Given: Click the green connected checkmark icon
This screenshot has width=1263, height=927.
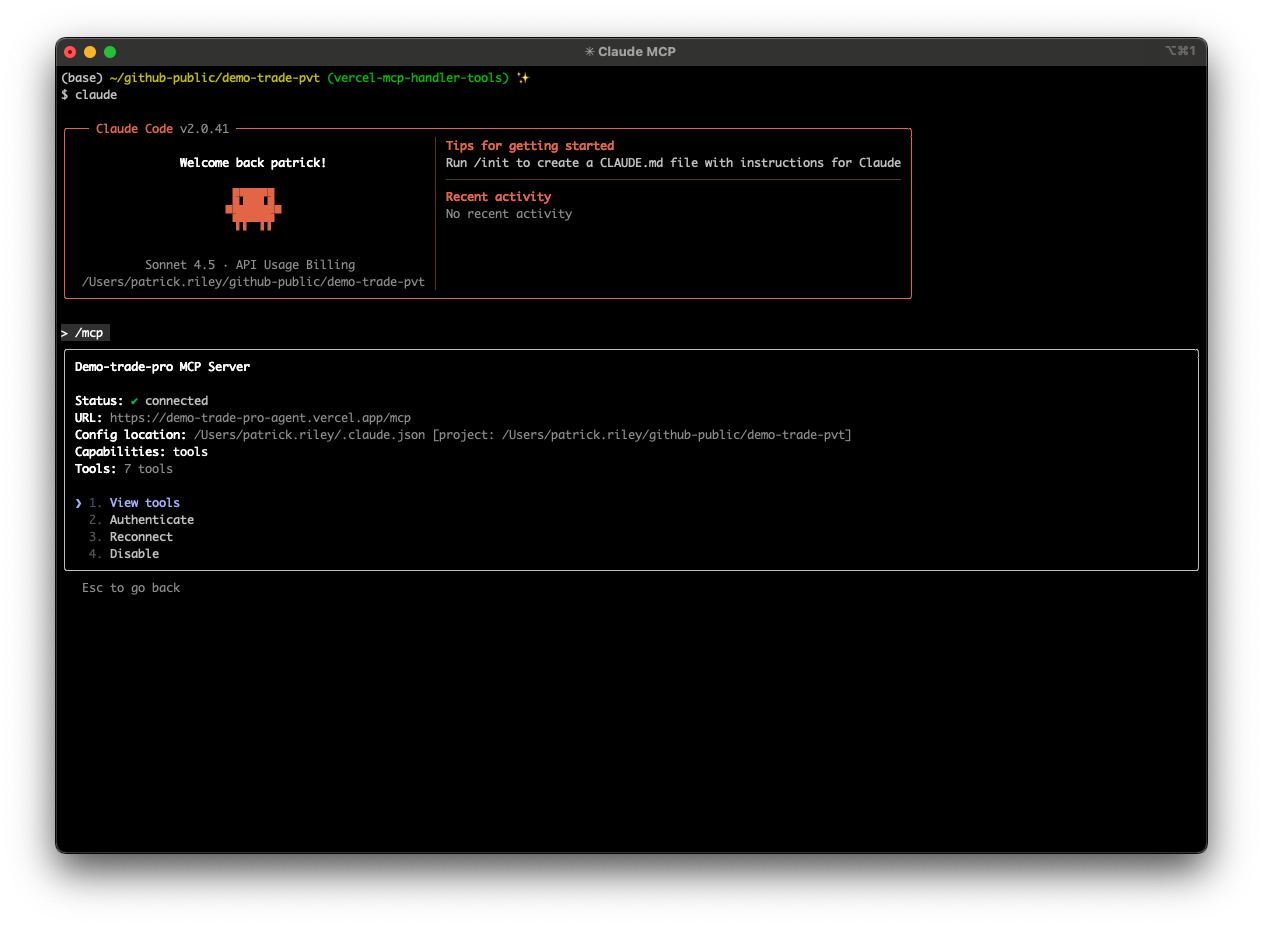Looking at the screenshot, I should [134, 401].
